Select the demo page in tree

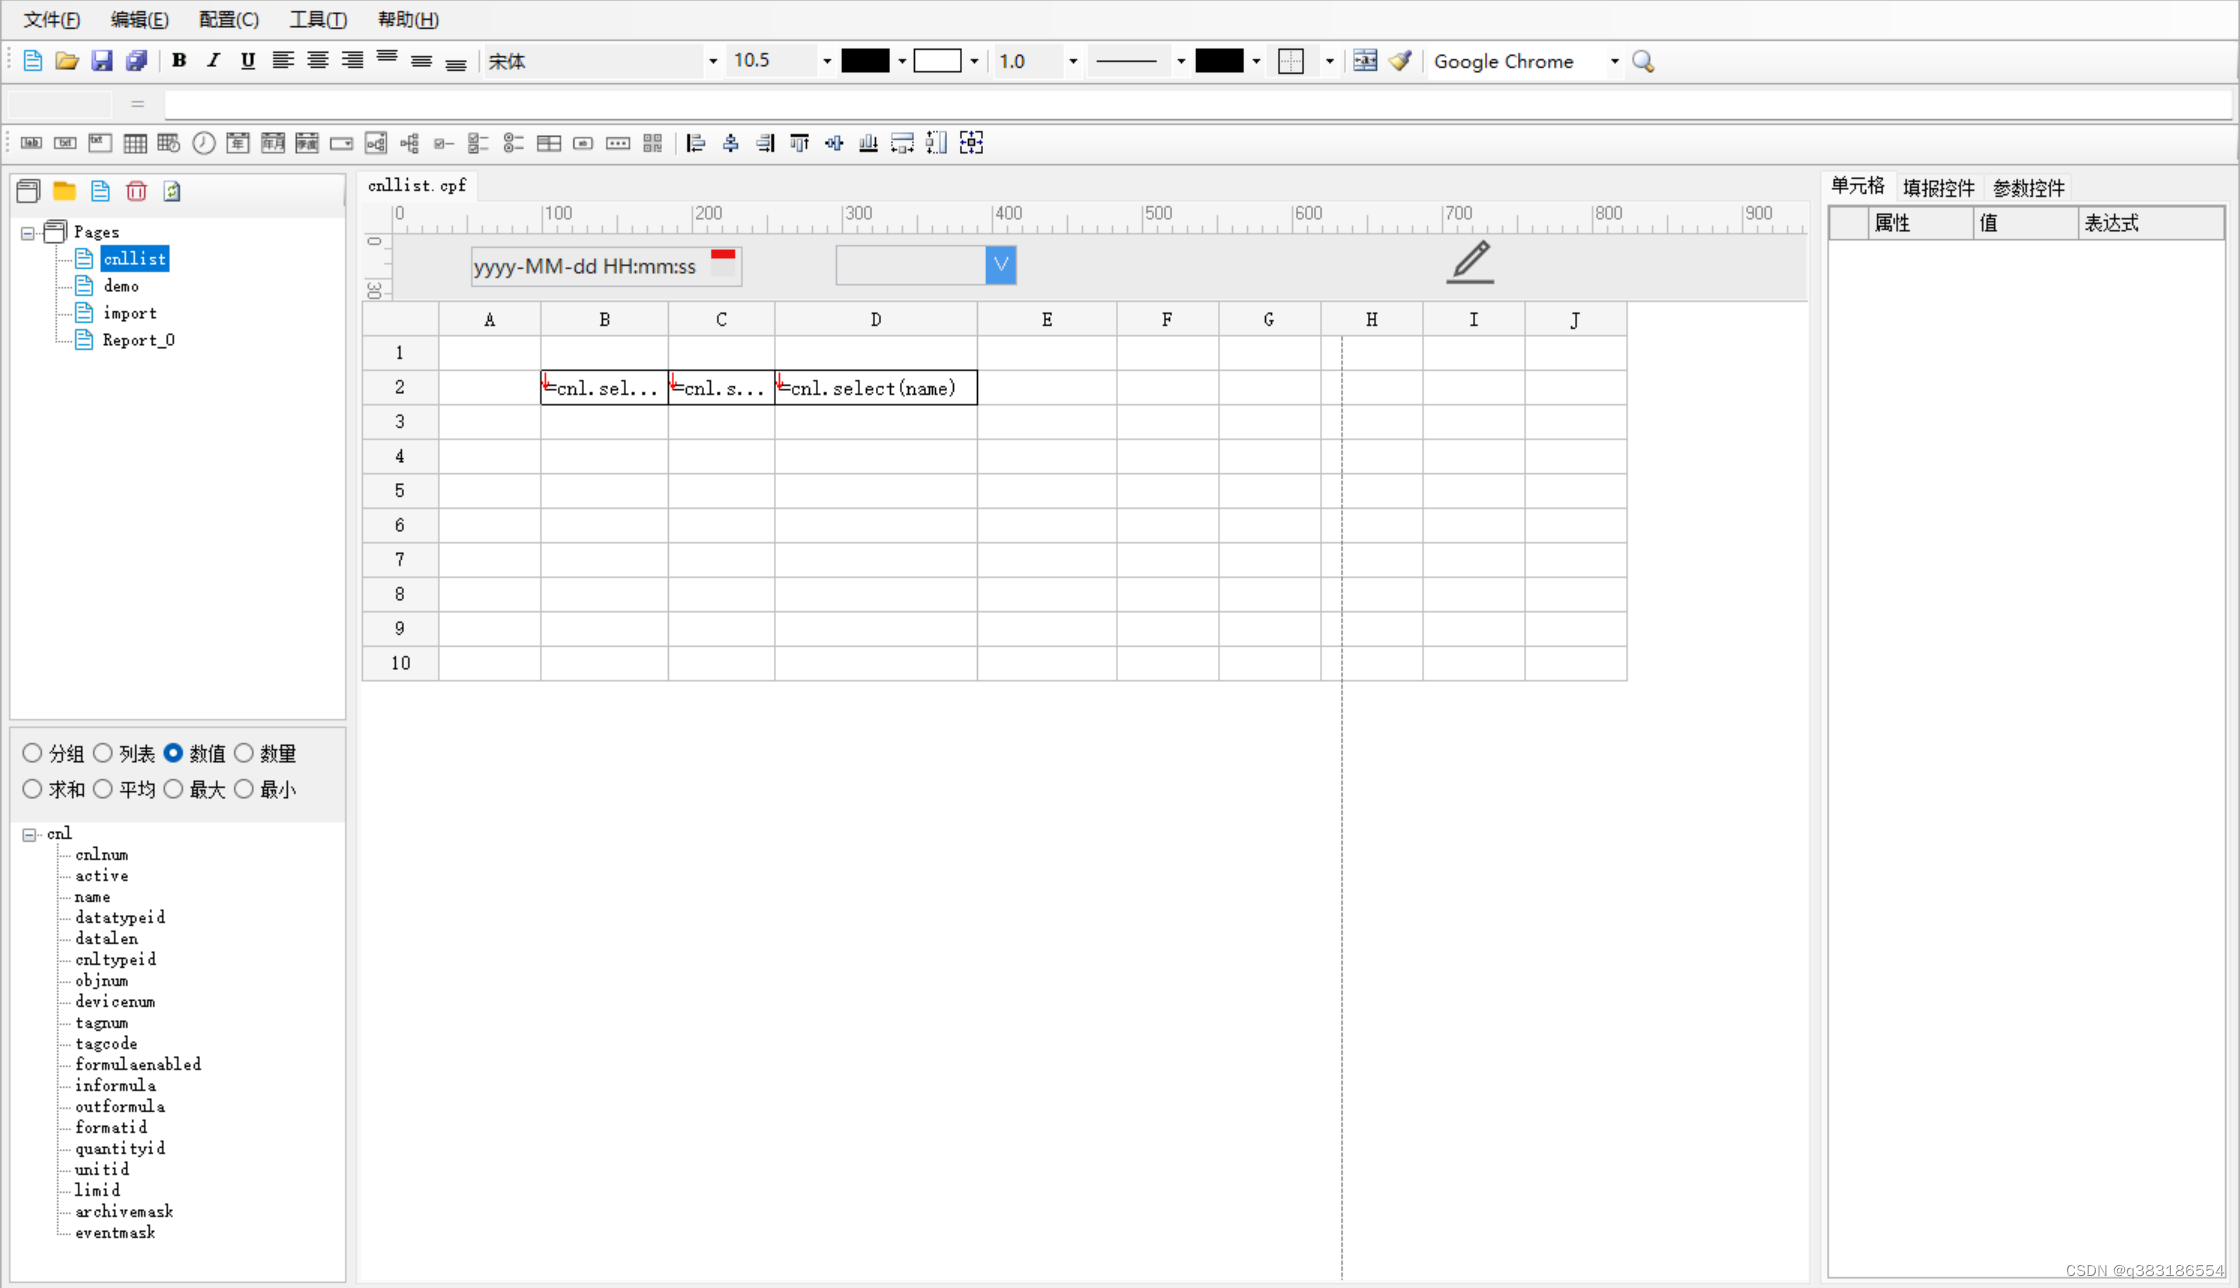point(121,286)
